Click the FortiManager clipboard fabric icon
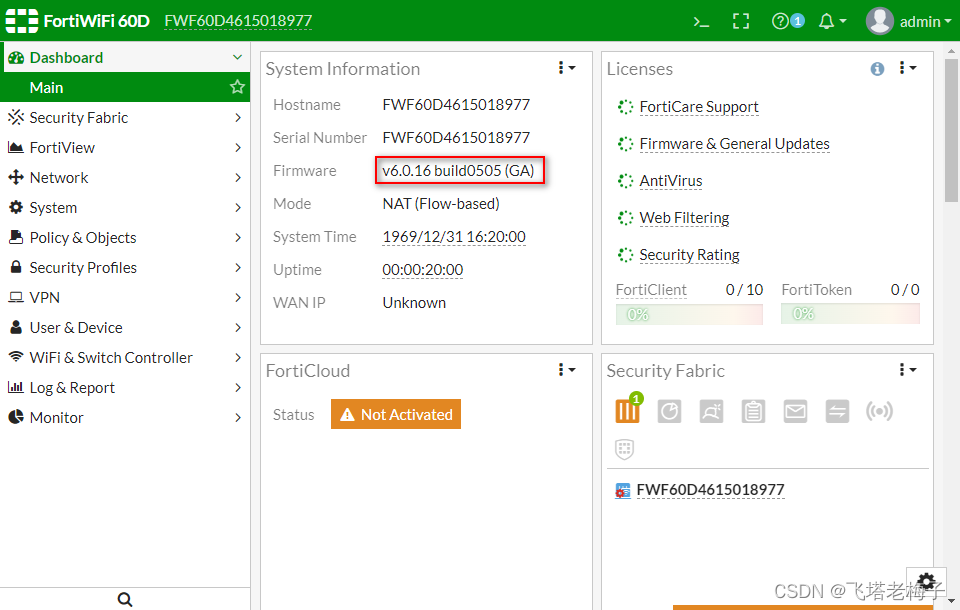Viewport: 960px width, 610px height. (753, 412)
